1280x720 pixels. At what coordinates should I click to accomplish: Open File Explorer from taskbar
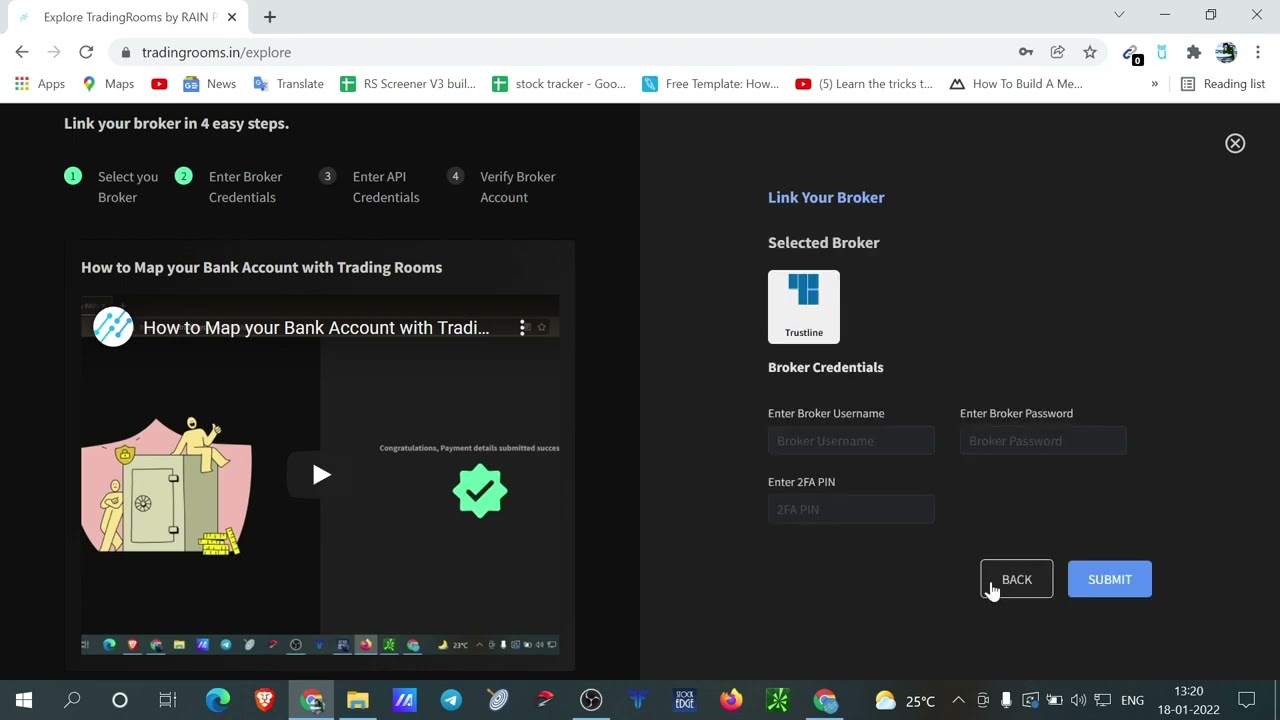(357, 700)
